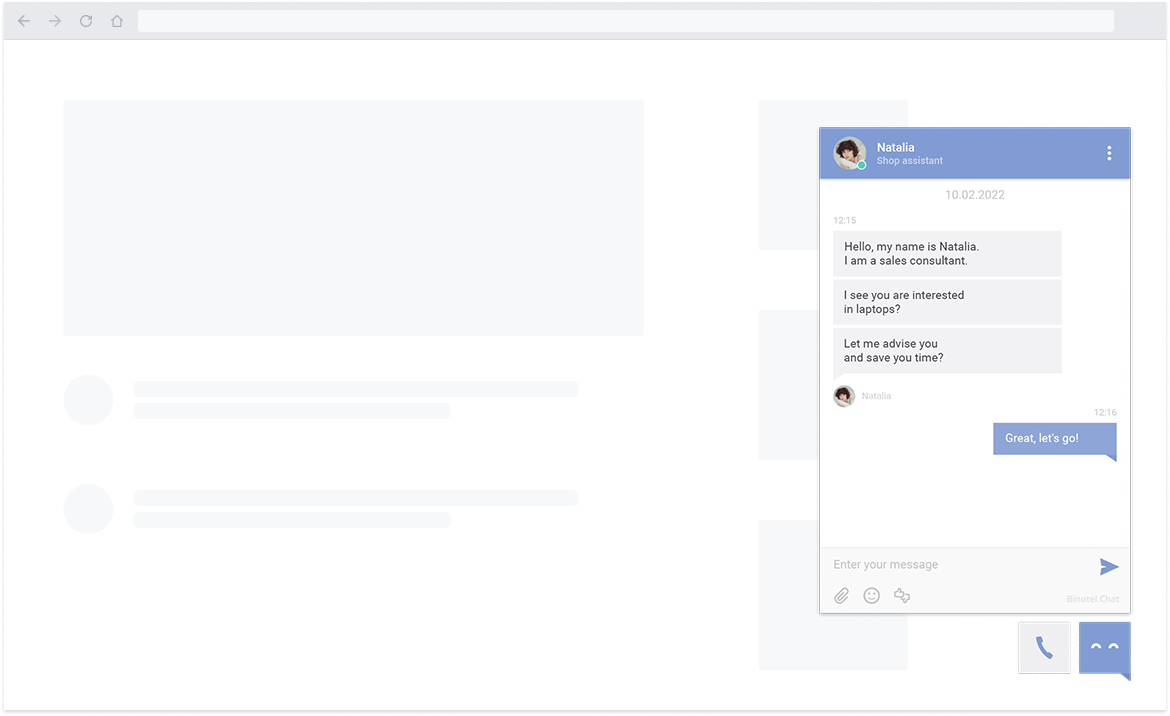Click the "Hello, my name is Natalia" message
Viewport: 1170px width, 716px height.
pos(946,253)
